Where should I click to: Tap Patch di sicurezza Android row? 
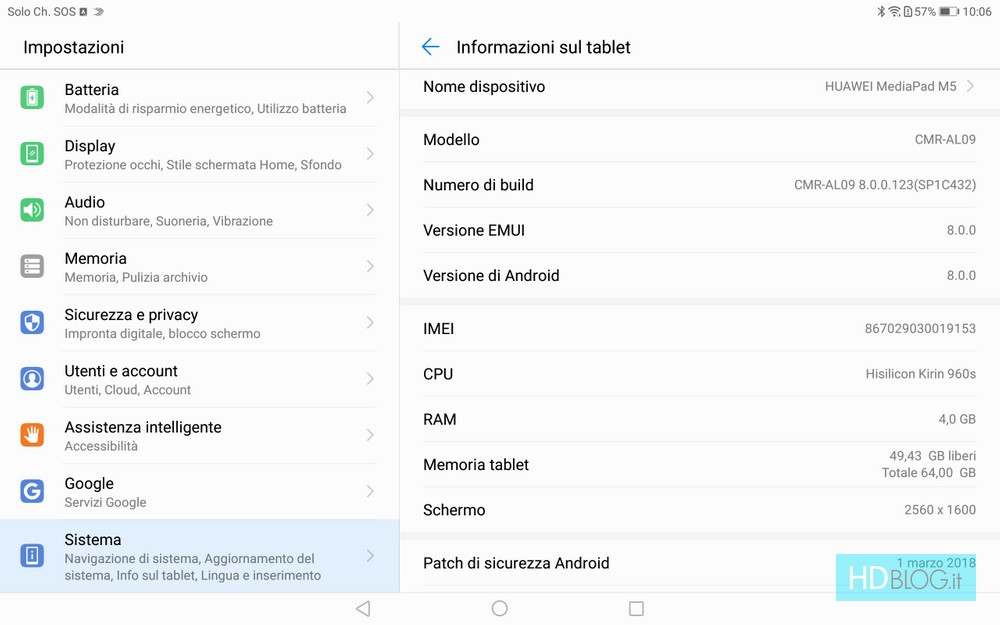coord(700,563)
